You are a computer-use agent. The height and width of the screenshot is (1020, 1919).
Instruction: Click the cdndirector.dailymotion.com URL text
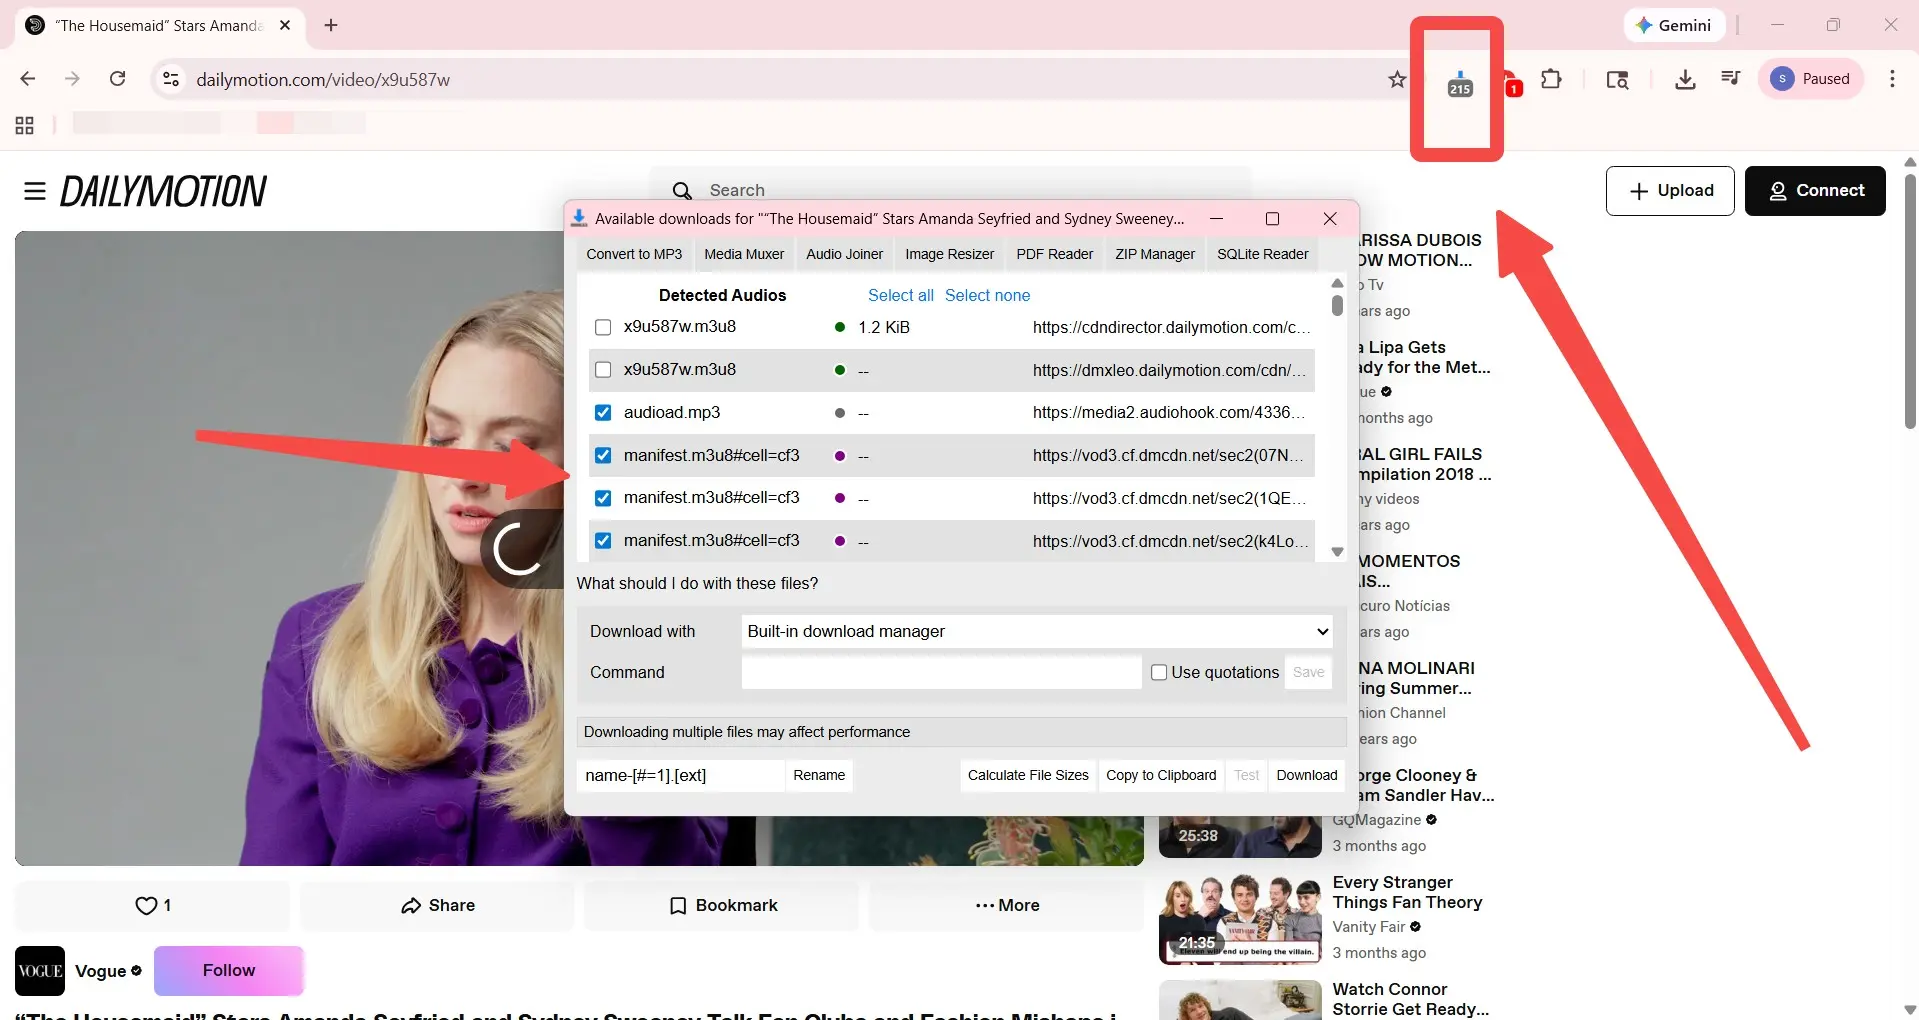tap(1171, 327)
